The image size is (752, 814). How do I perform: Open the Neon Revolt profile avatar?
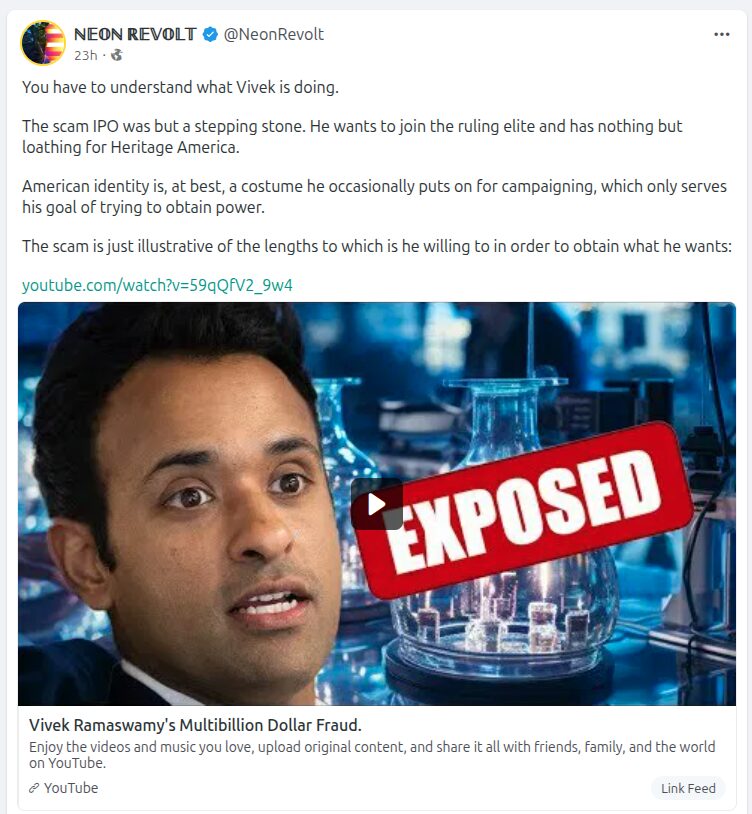[43, 43]
